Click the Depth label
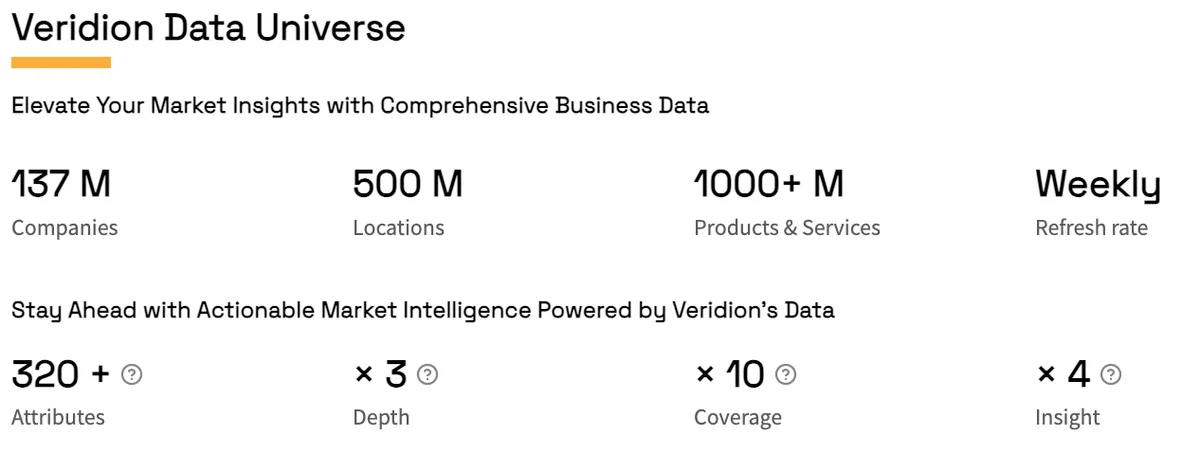The height and width of the screenshot is (453, 1200). (381, 418)
